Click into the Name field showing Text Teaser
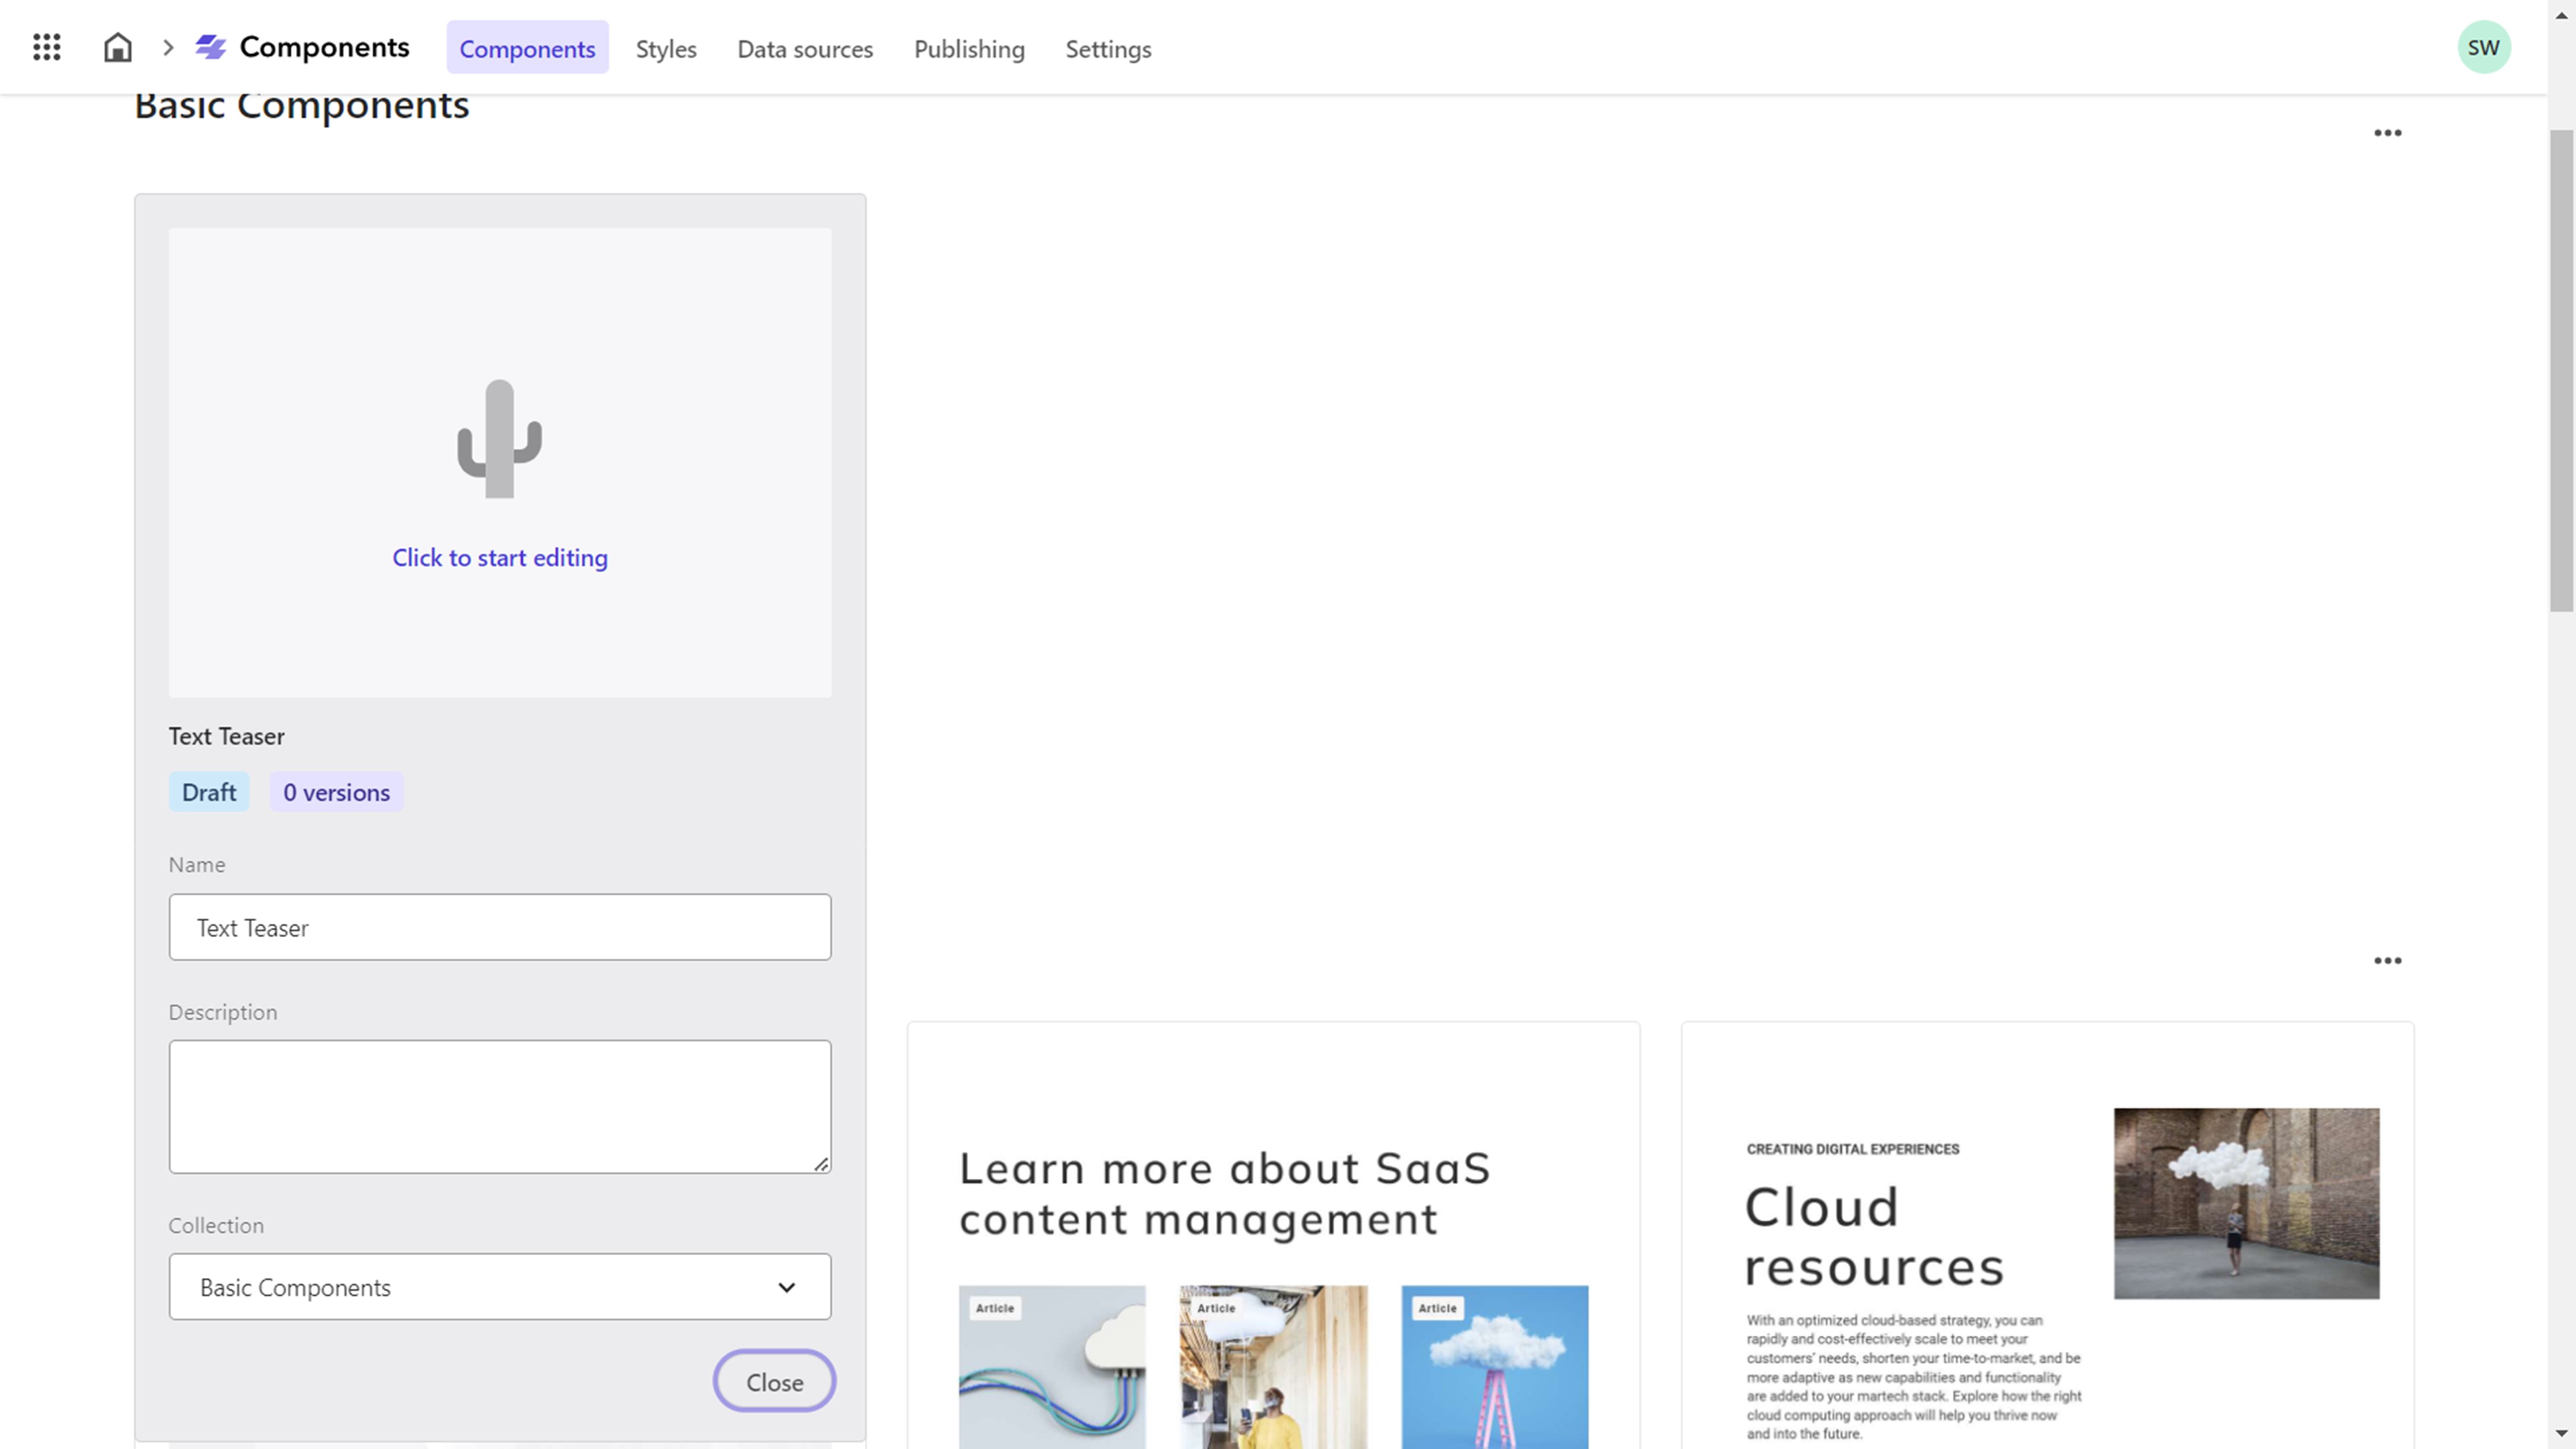 [499, 927]
